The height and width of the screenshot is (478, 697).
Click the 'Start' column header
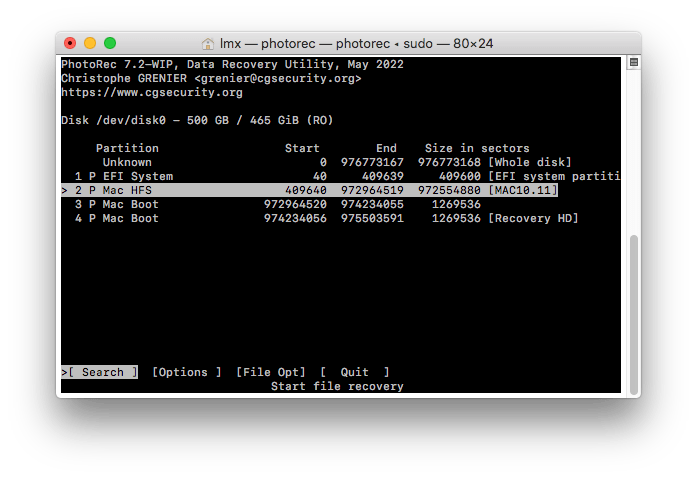(302, 148)
